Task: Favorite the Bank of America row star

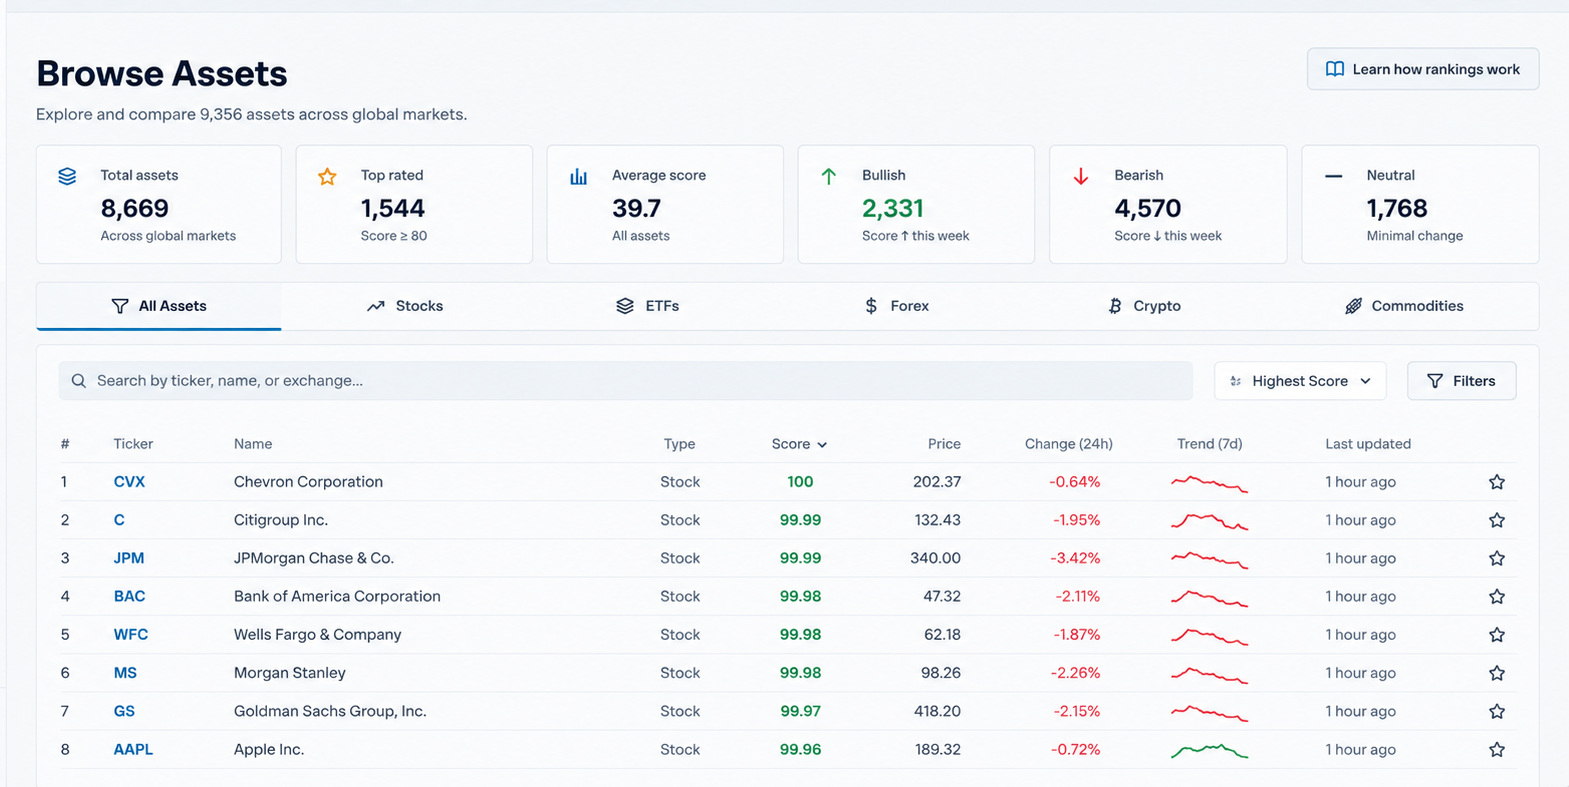Action: pos(1496,597)
